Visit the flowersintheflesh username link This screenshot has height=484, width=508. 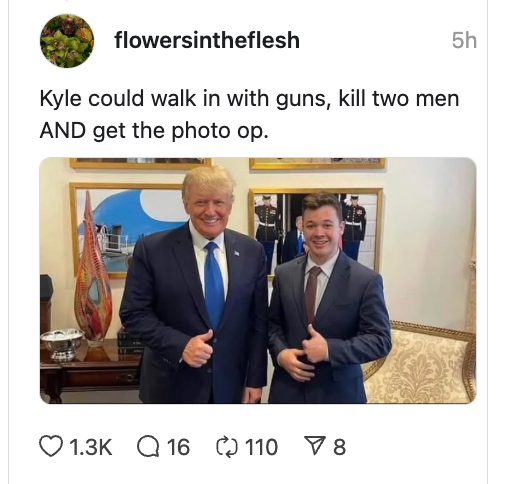point(207,40)
